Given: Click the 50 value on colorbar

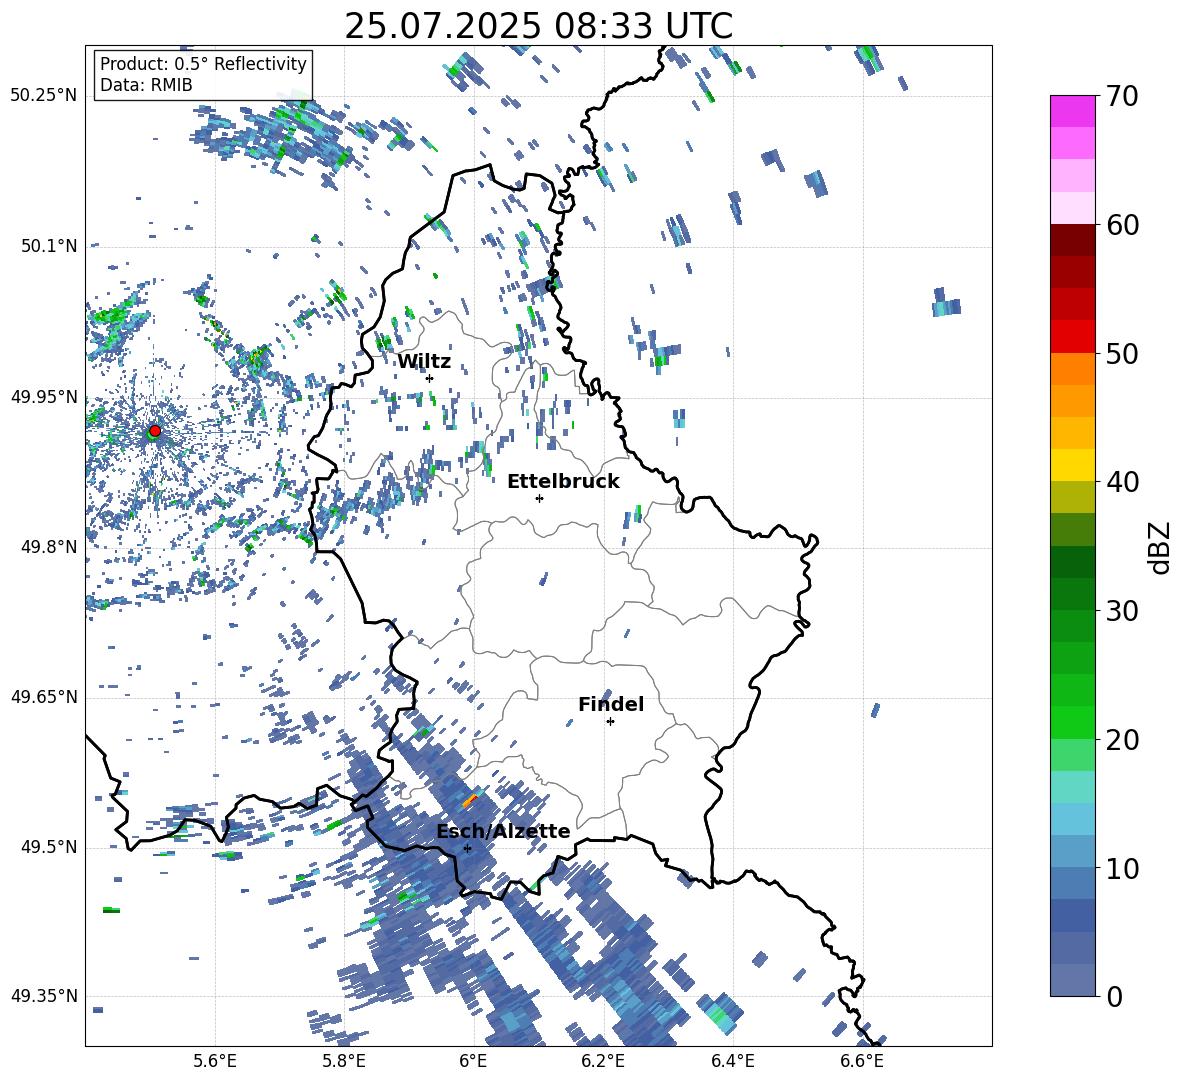Looking at the screenshot, I should point(1121,354).
